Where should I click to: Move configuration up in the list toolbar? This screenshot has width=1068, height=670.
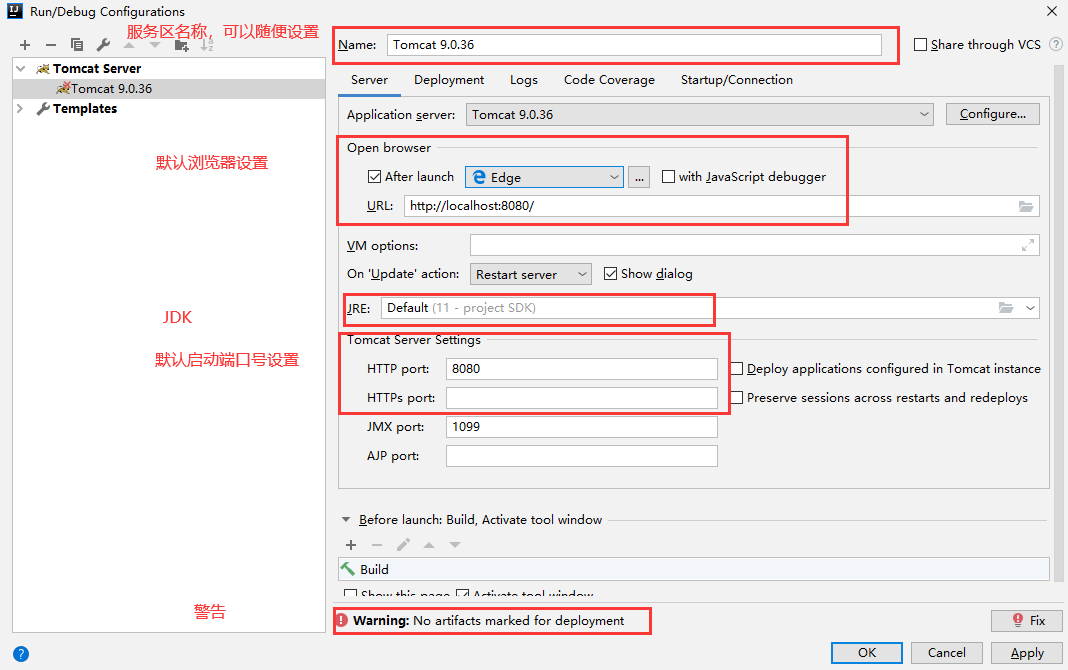129,45
